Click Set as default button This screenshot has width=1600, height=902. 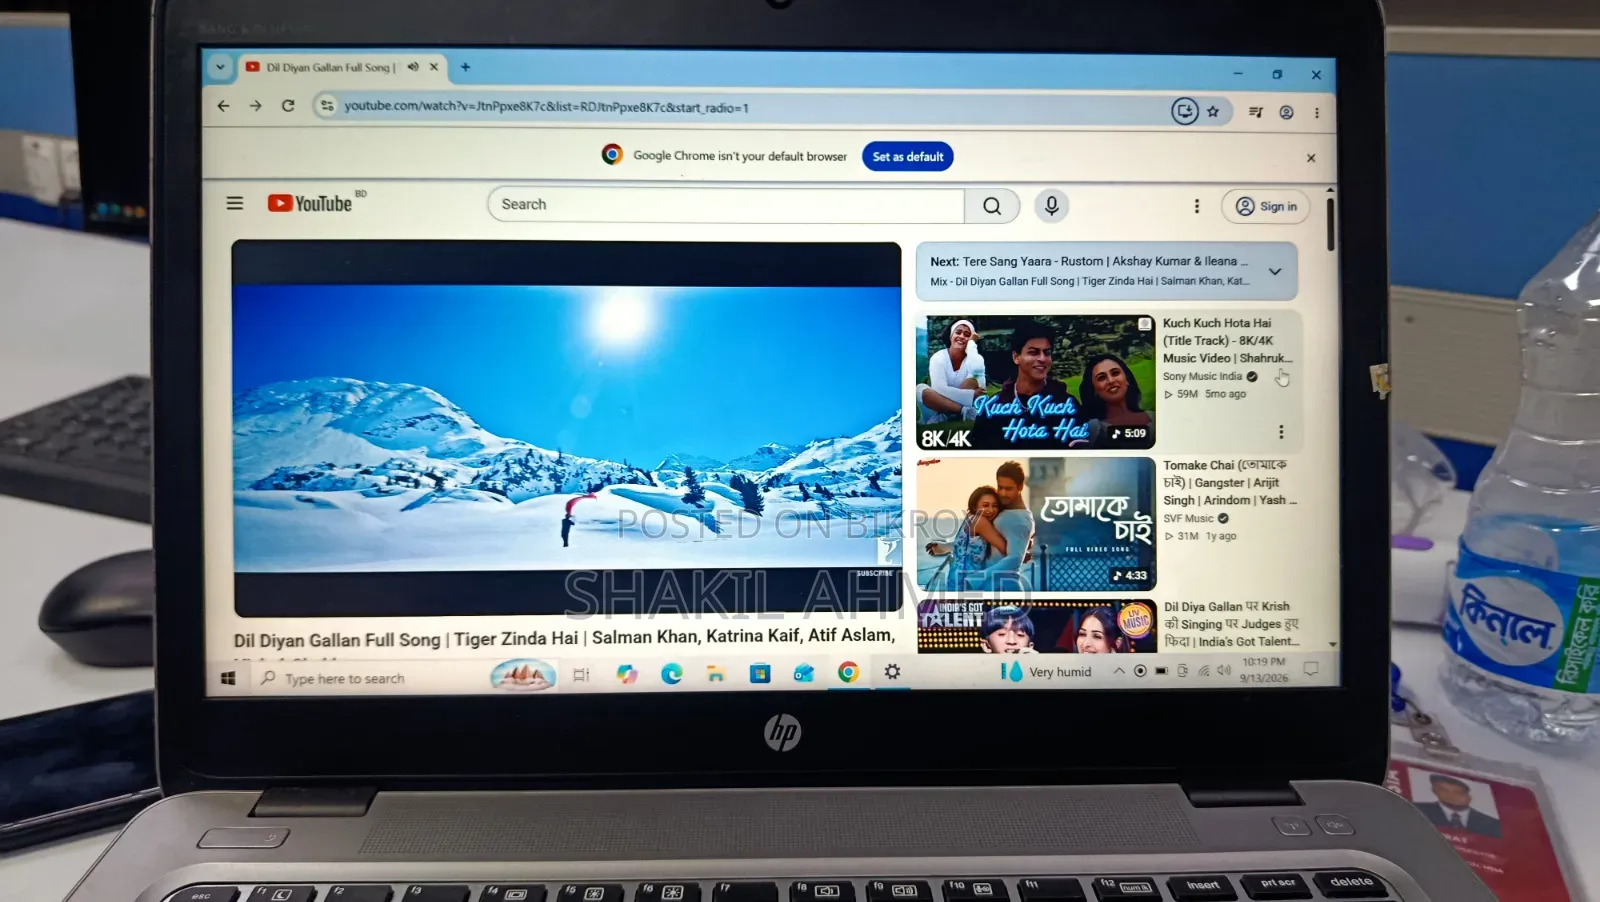click(x=908, y=156)
